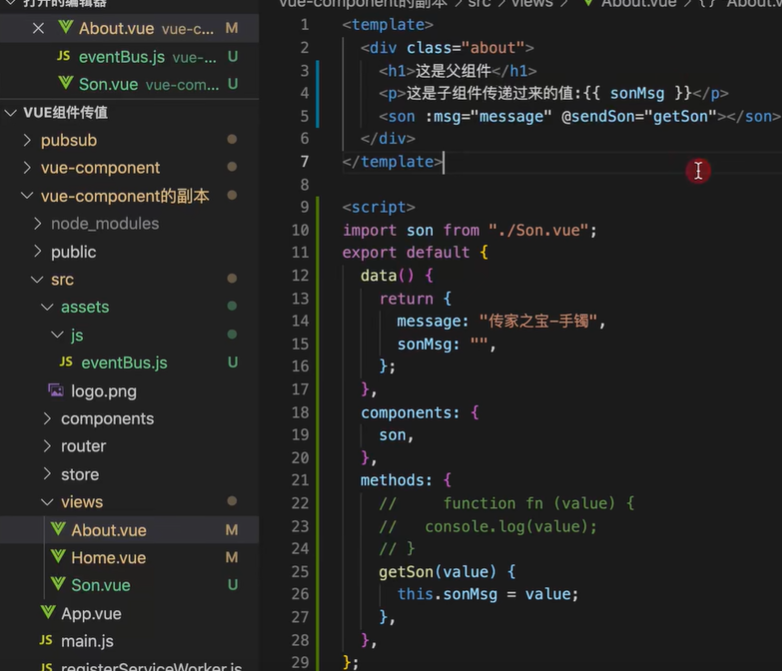Image resolution: width=782 pixels, height=671 pixels.
Task: Click the getSon(value) method definition
Action: coord(437,572)
